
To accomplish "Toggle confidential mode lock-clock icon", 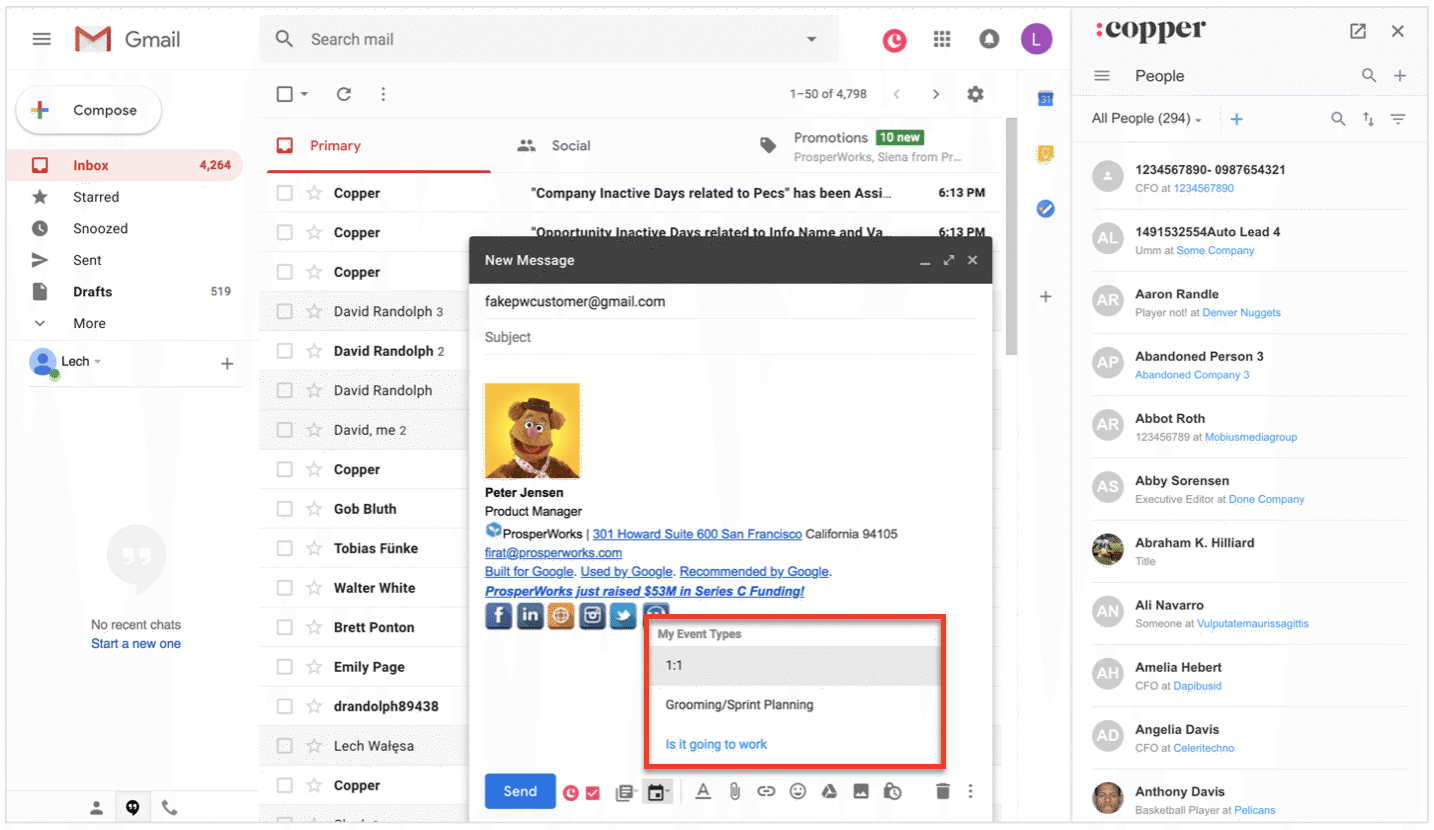I will 893,792.
